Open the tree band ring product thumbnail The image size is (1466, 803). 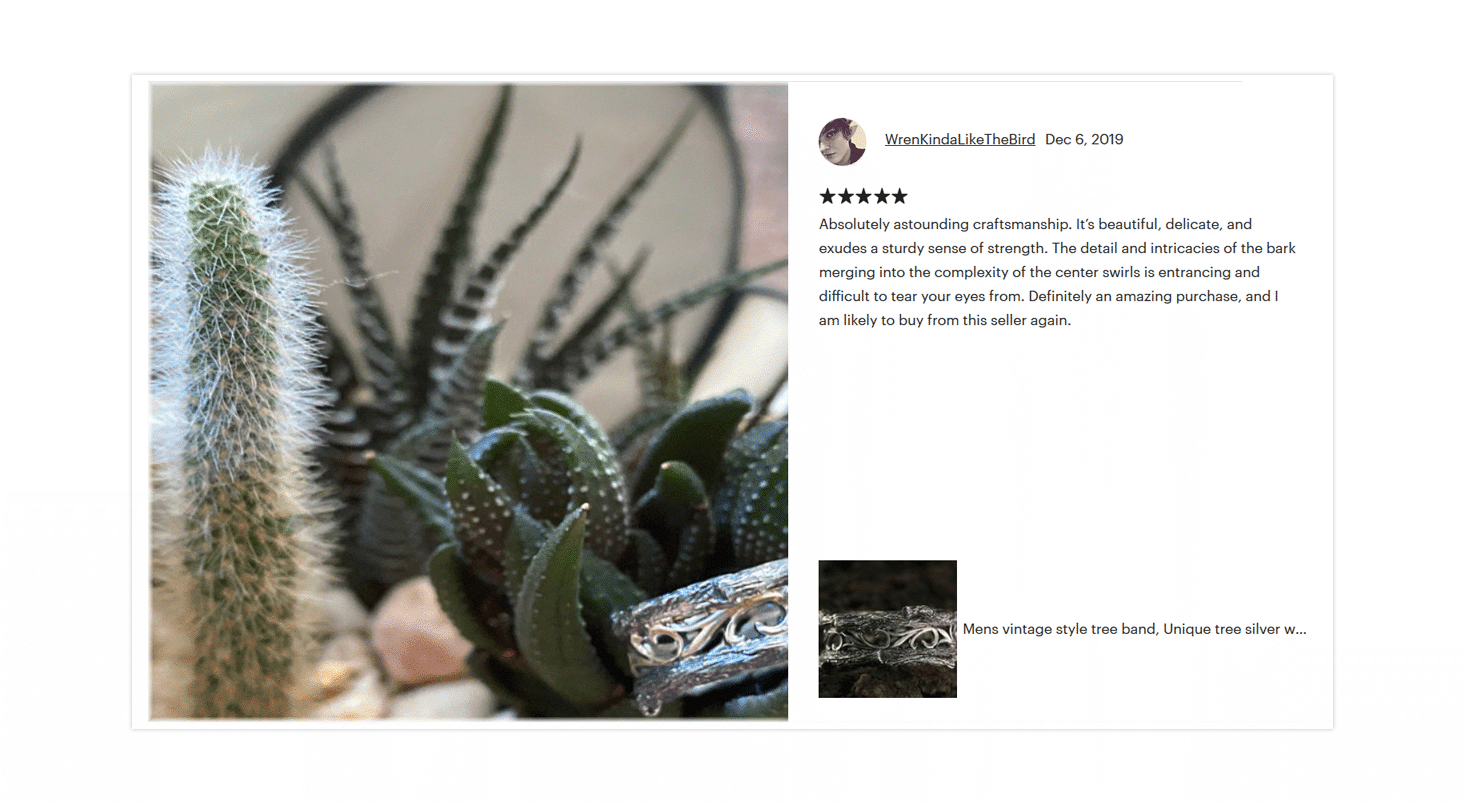[x=888, y=629]
